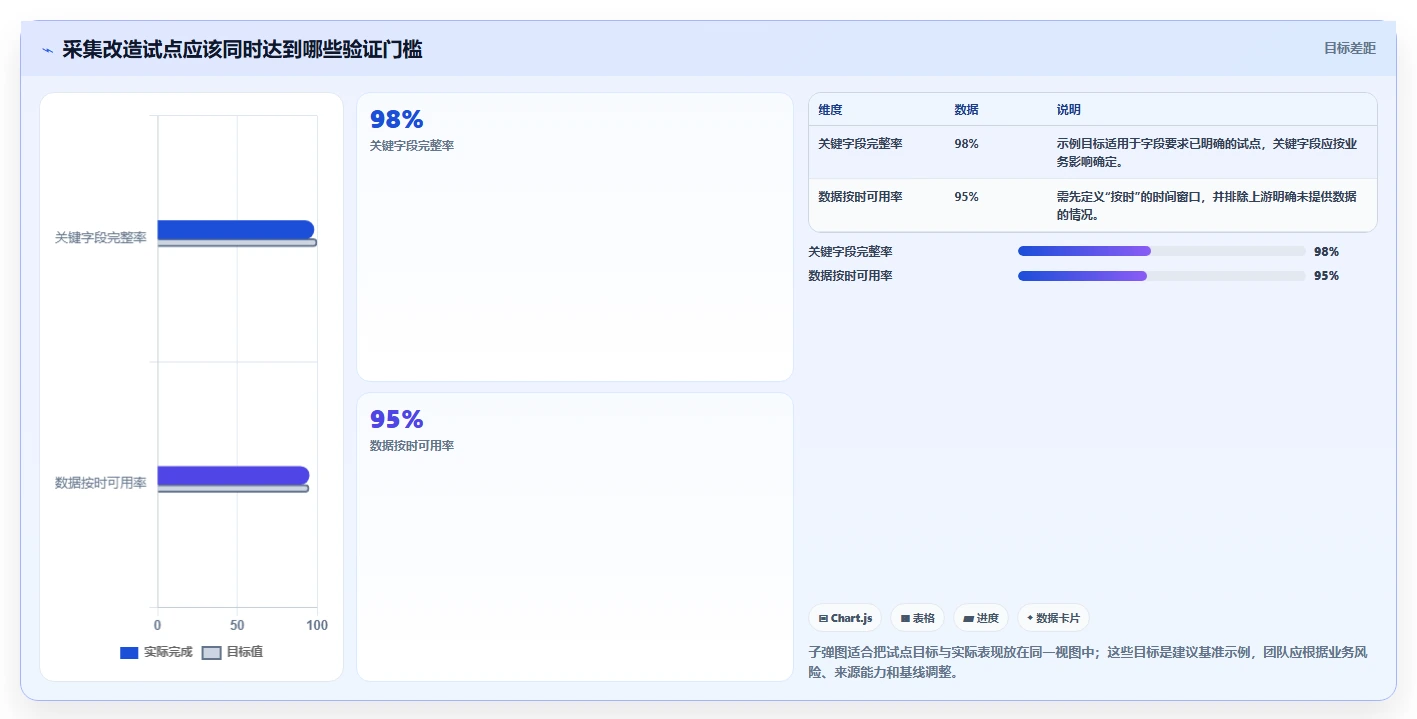Click the description starting 示例目标适用于
Screen dimensions: 1417x719
[1207, 153]
